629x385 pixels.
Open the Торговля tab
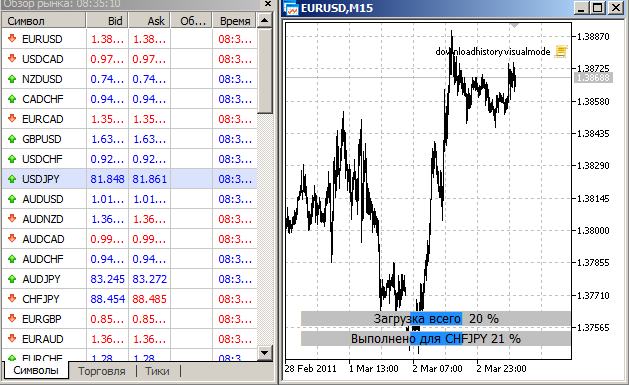pos(101,371)
